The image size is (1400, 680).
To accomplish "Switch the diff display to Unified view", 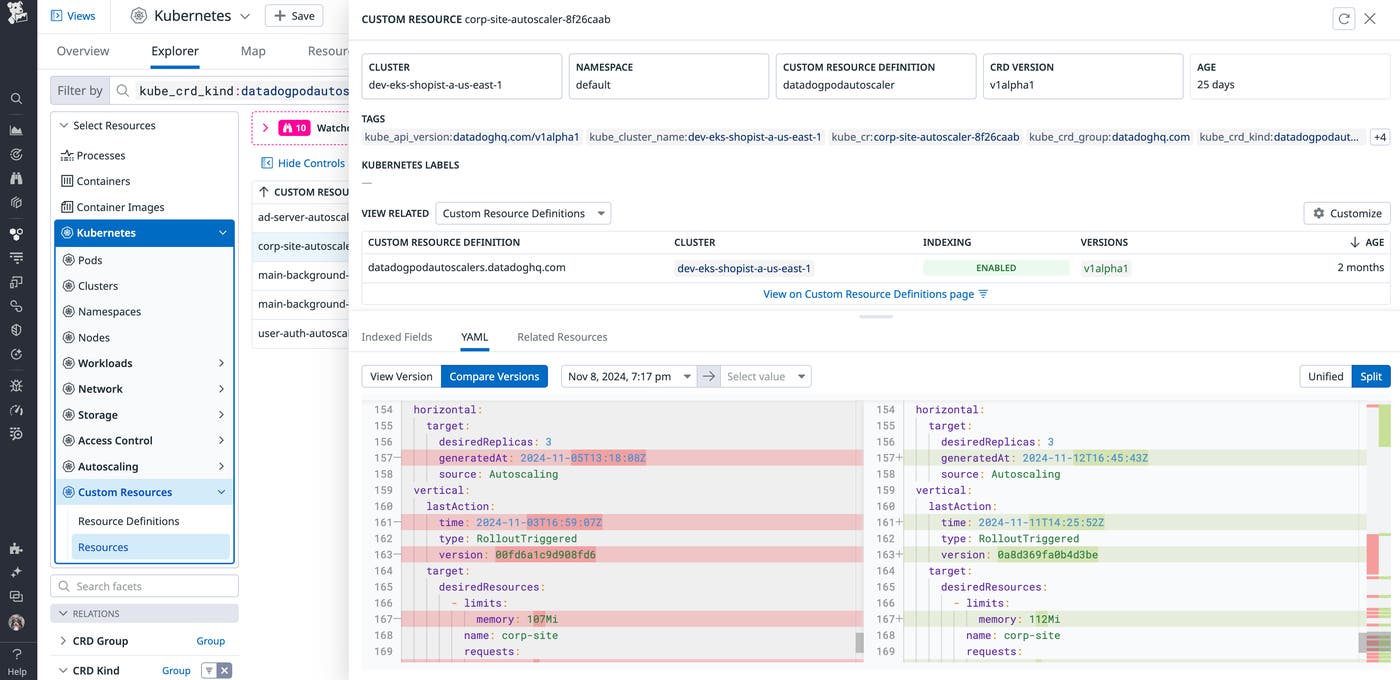I will click(x=1325, y=375).
